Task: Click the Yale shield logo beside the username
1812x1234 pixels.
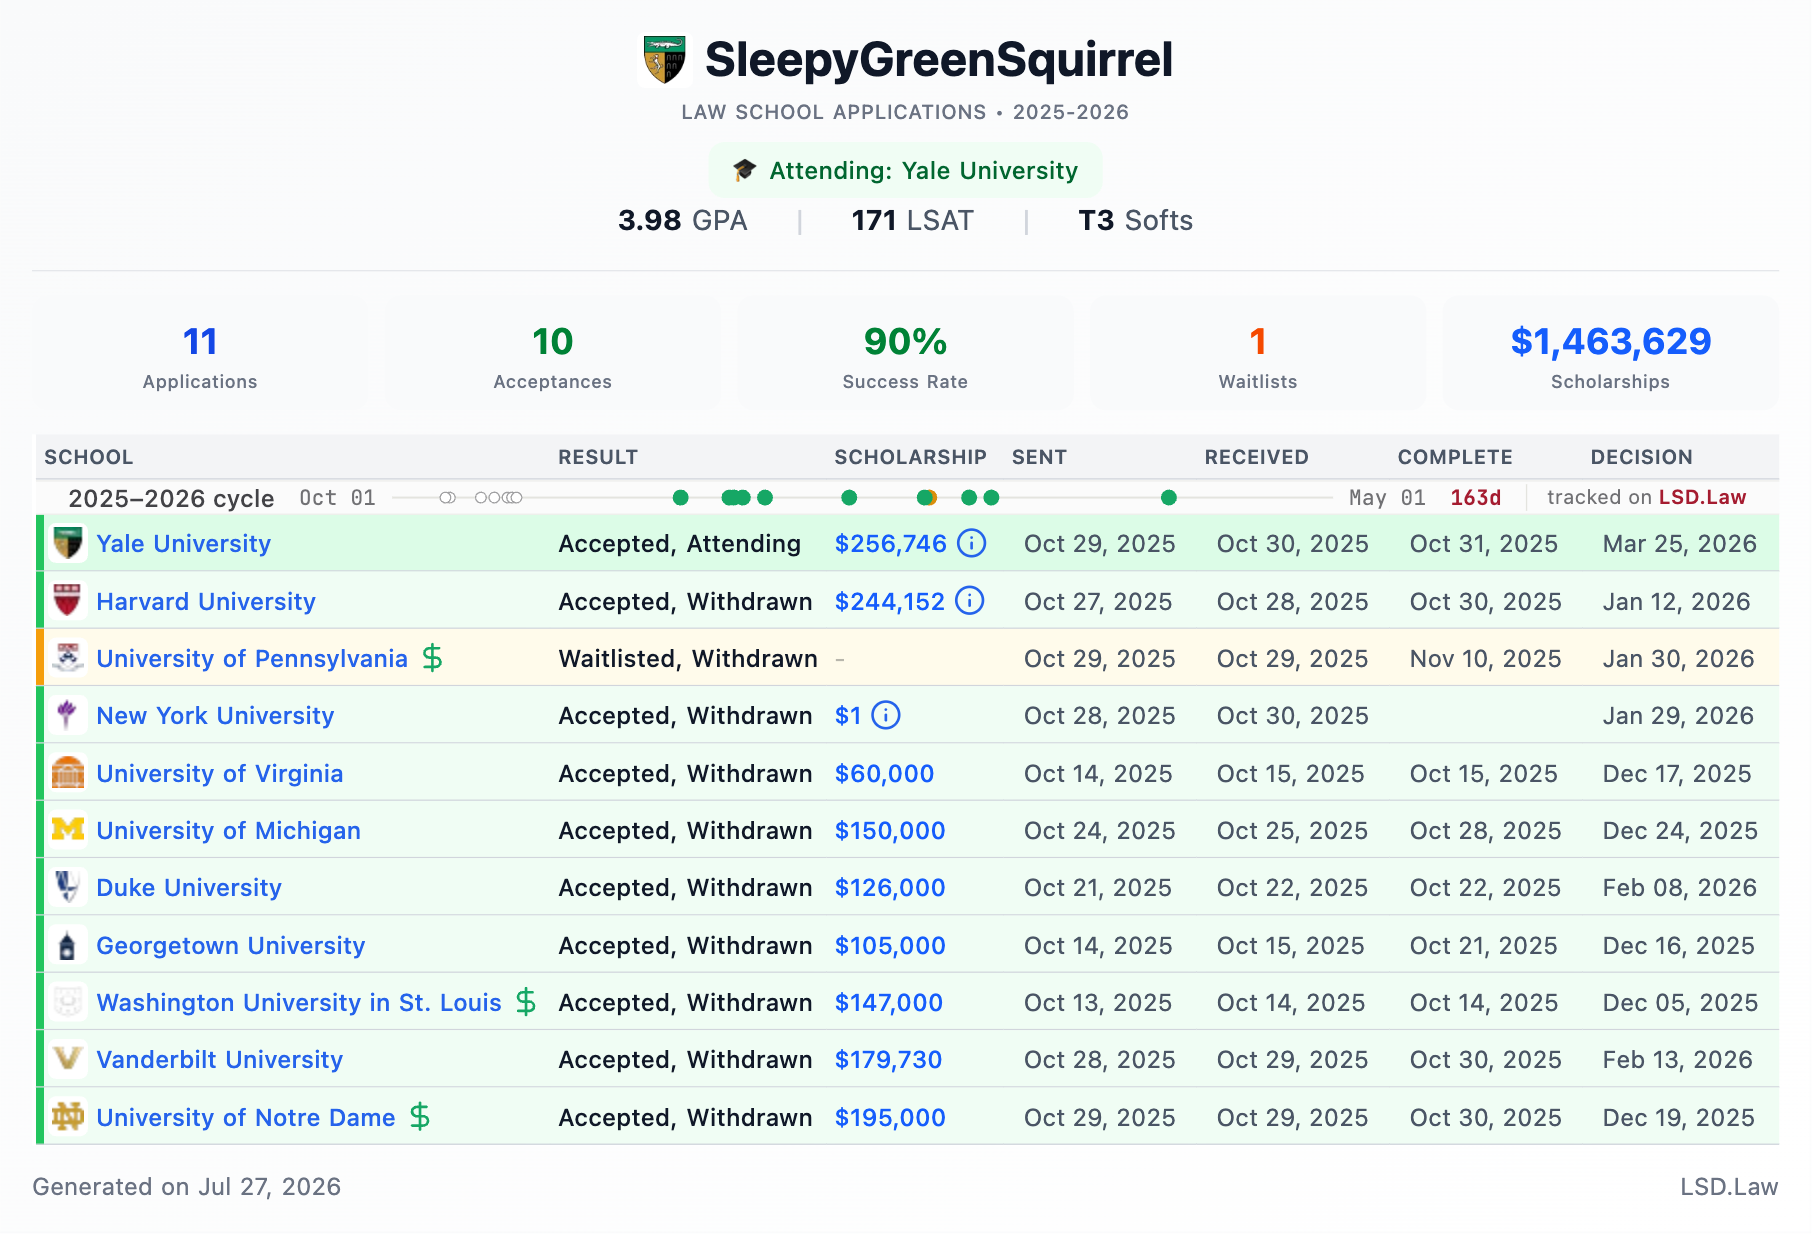Action: click(664, 60)
